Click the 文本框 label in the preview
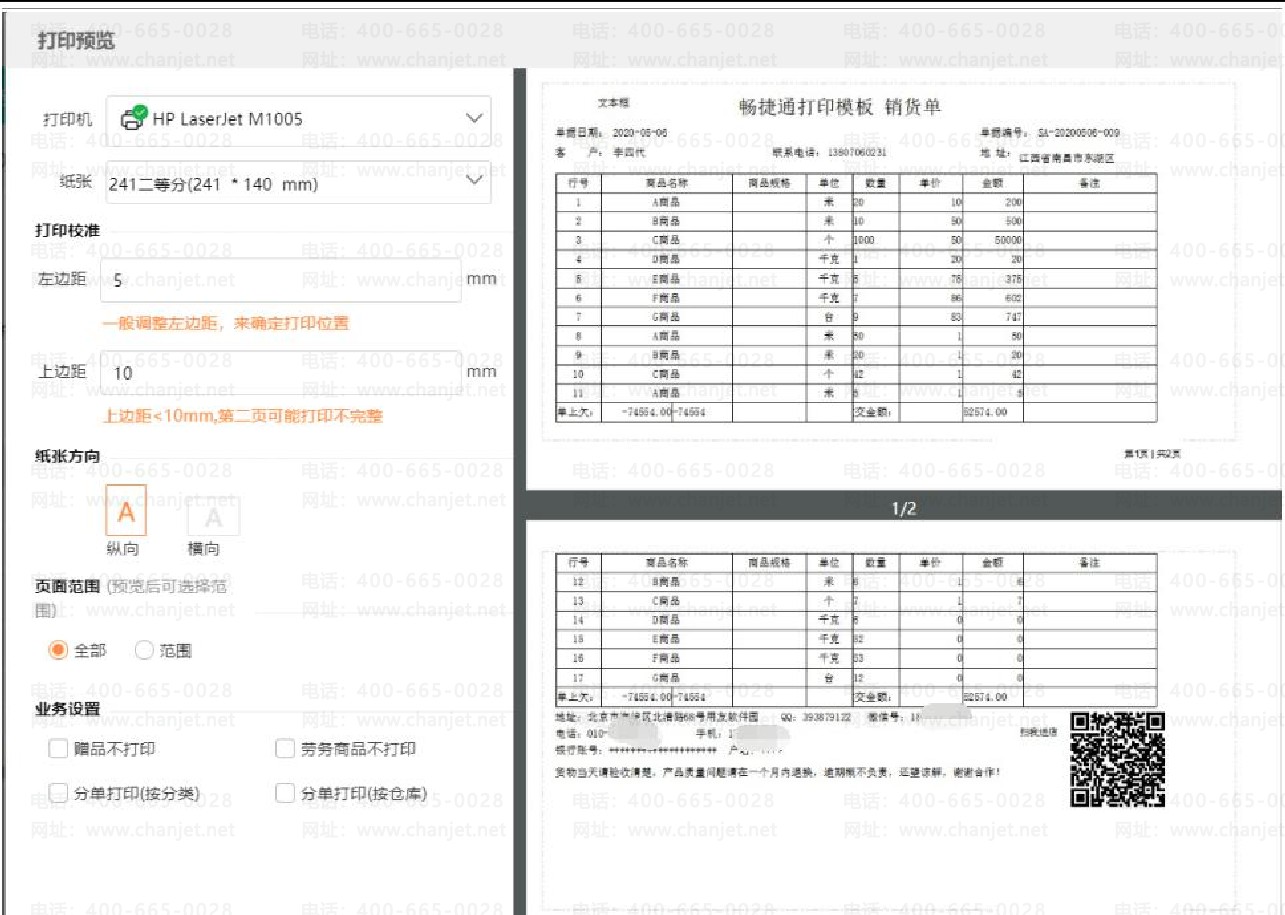The height and width of the screenshot is (915, 1285). pos(613,103)
